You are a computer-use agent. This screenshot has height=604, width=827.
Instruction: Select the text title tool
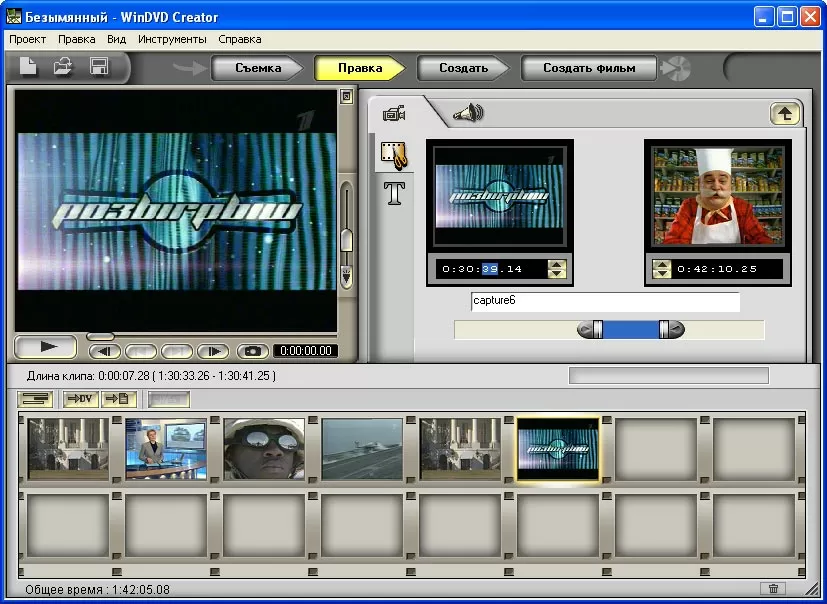click(394, 193)
